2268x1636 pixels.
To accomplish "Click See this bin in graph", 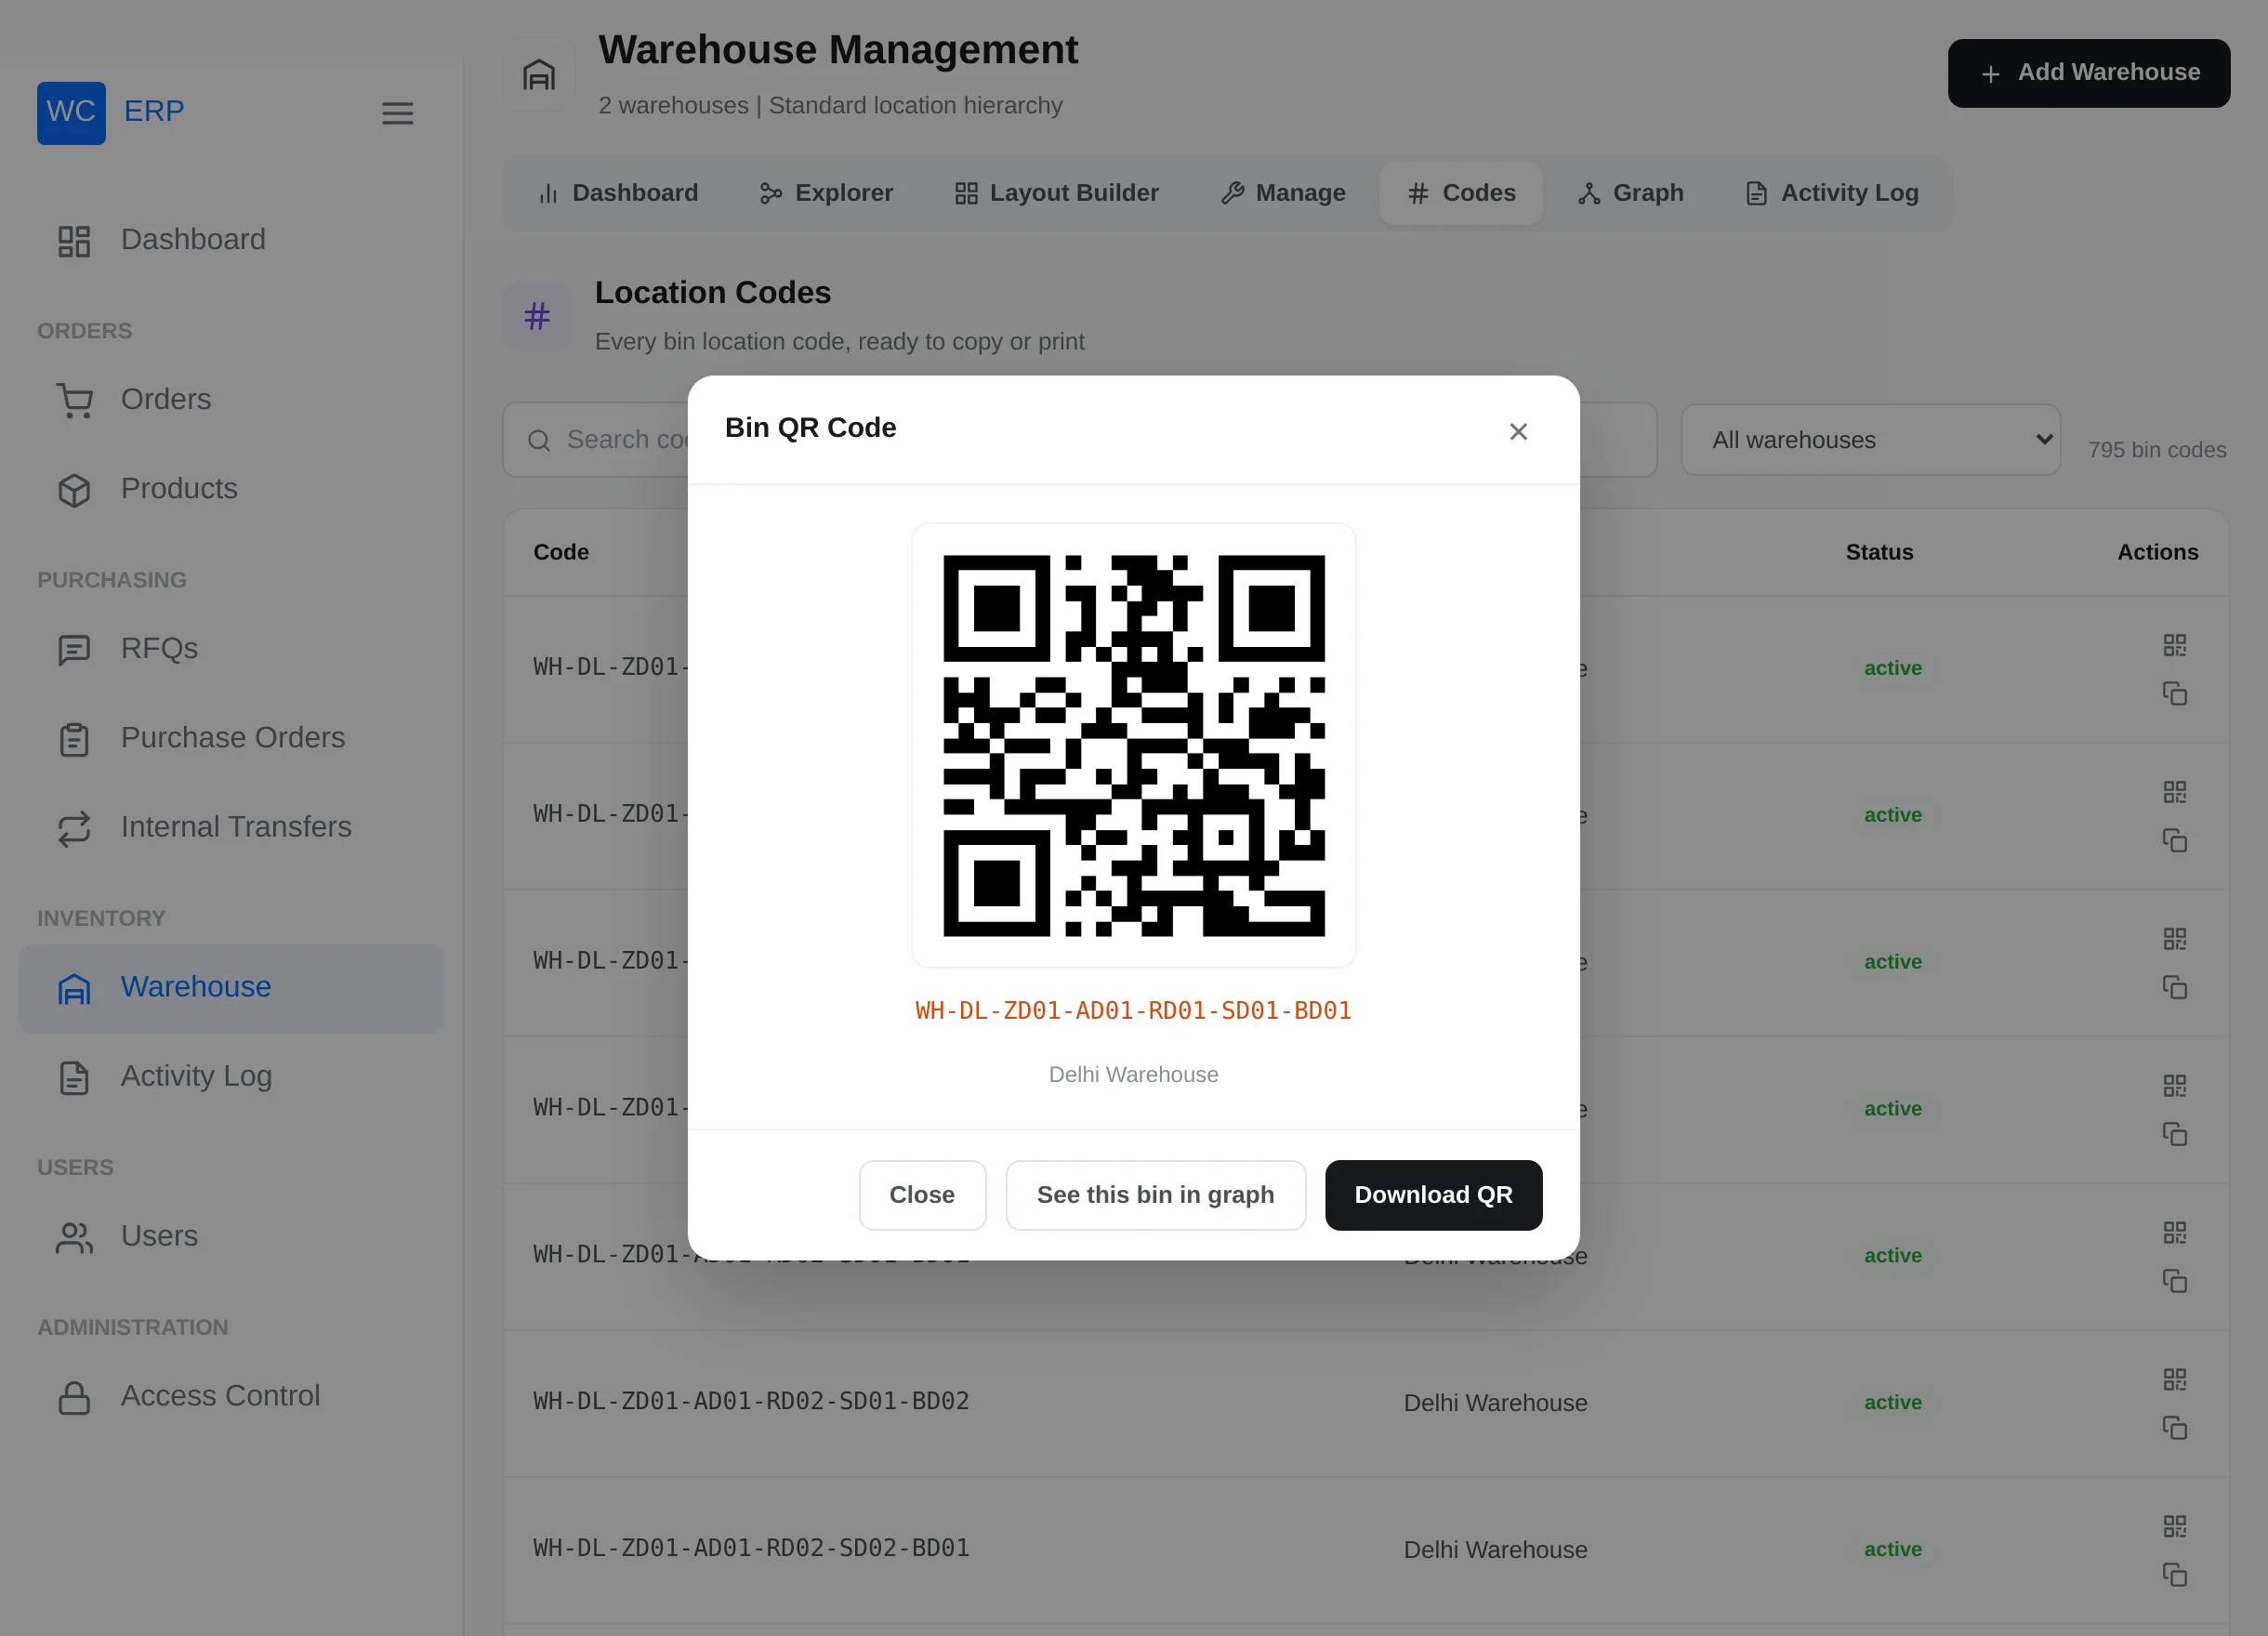I will [x=1155, y=1195].
